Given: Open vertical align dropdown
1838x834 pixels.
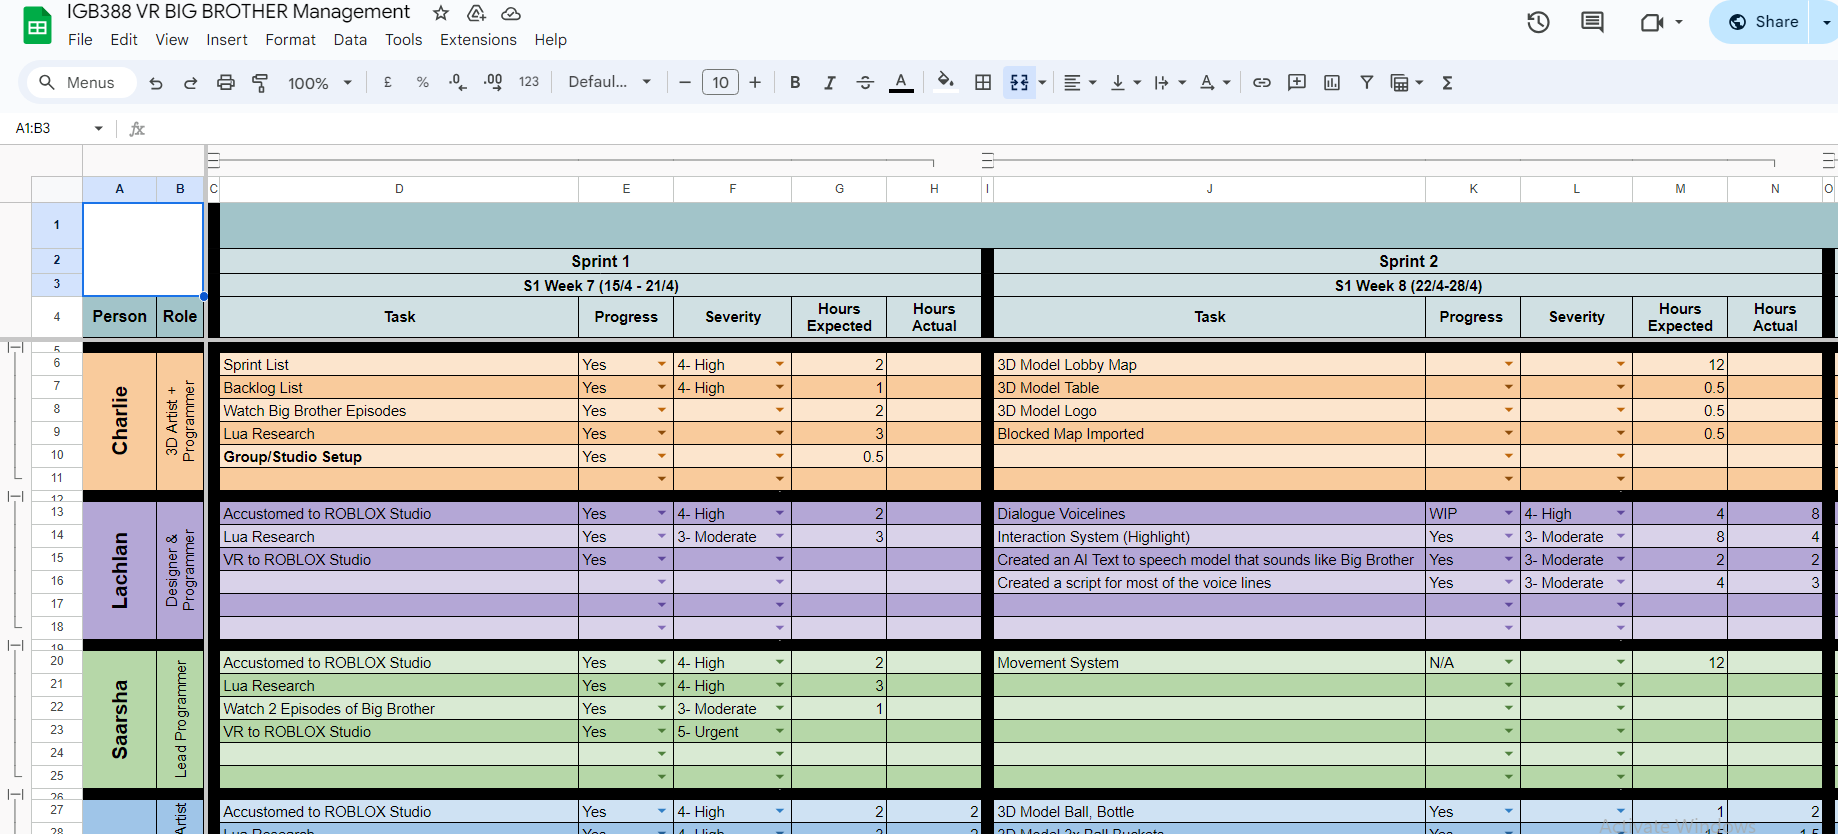Looking at the screenshot, I should [1126, 83].
